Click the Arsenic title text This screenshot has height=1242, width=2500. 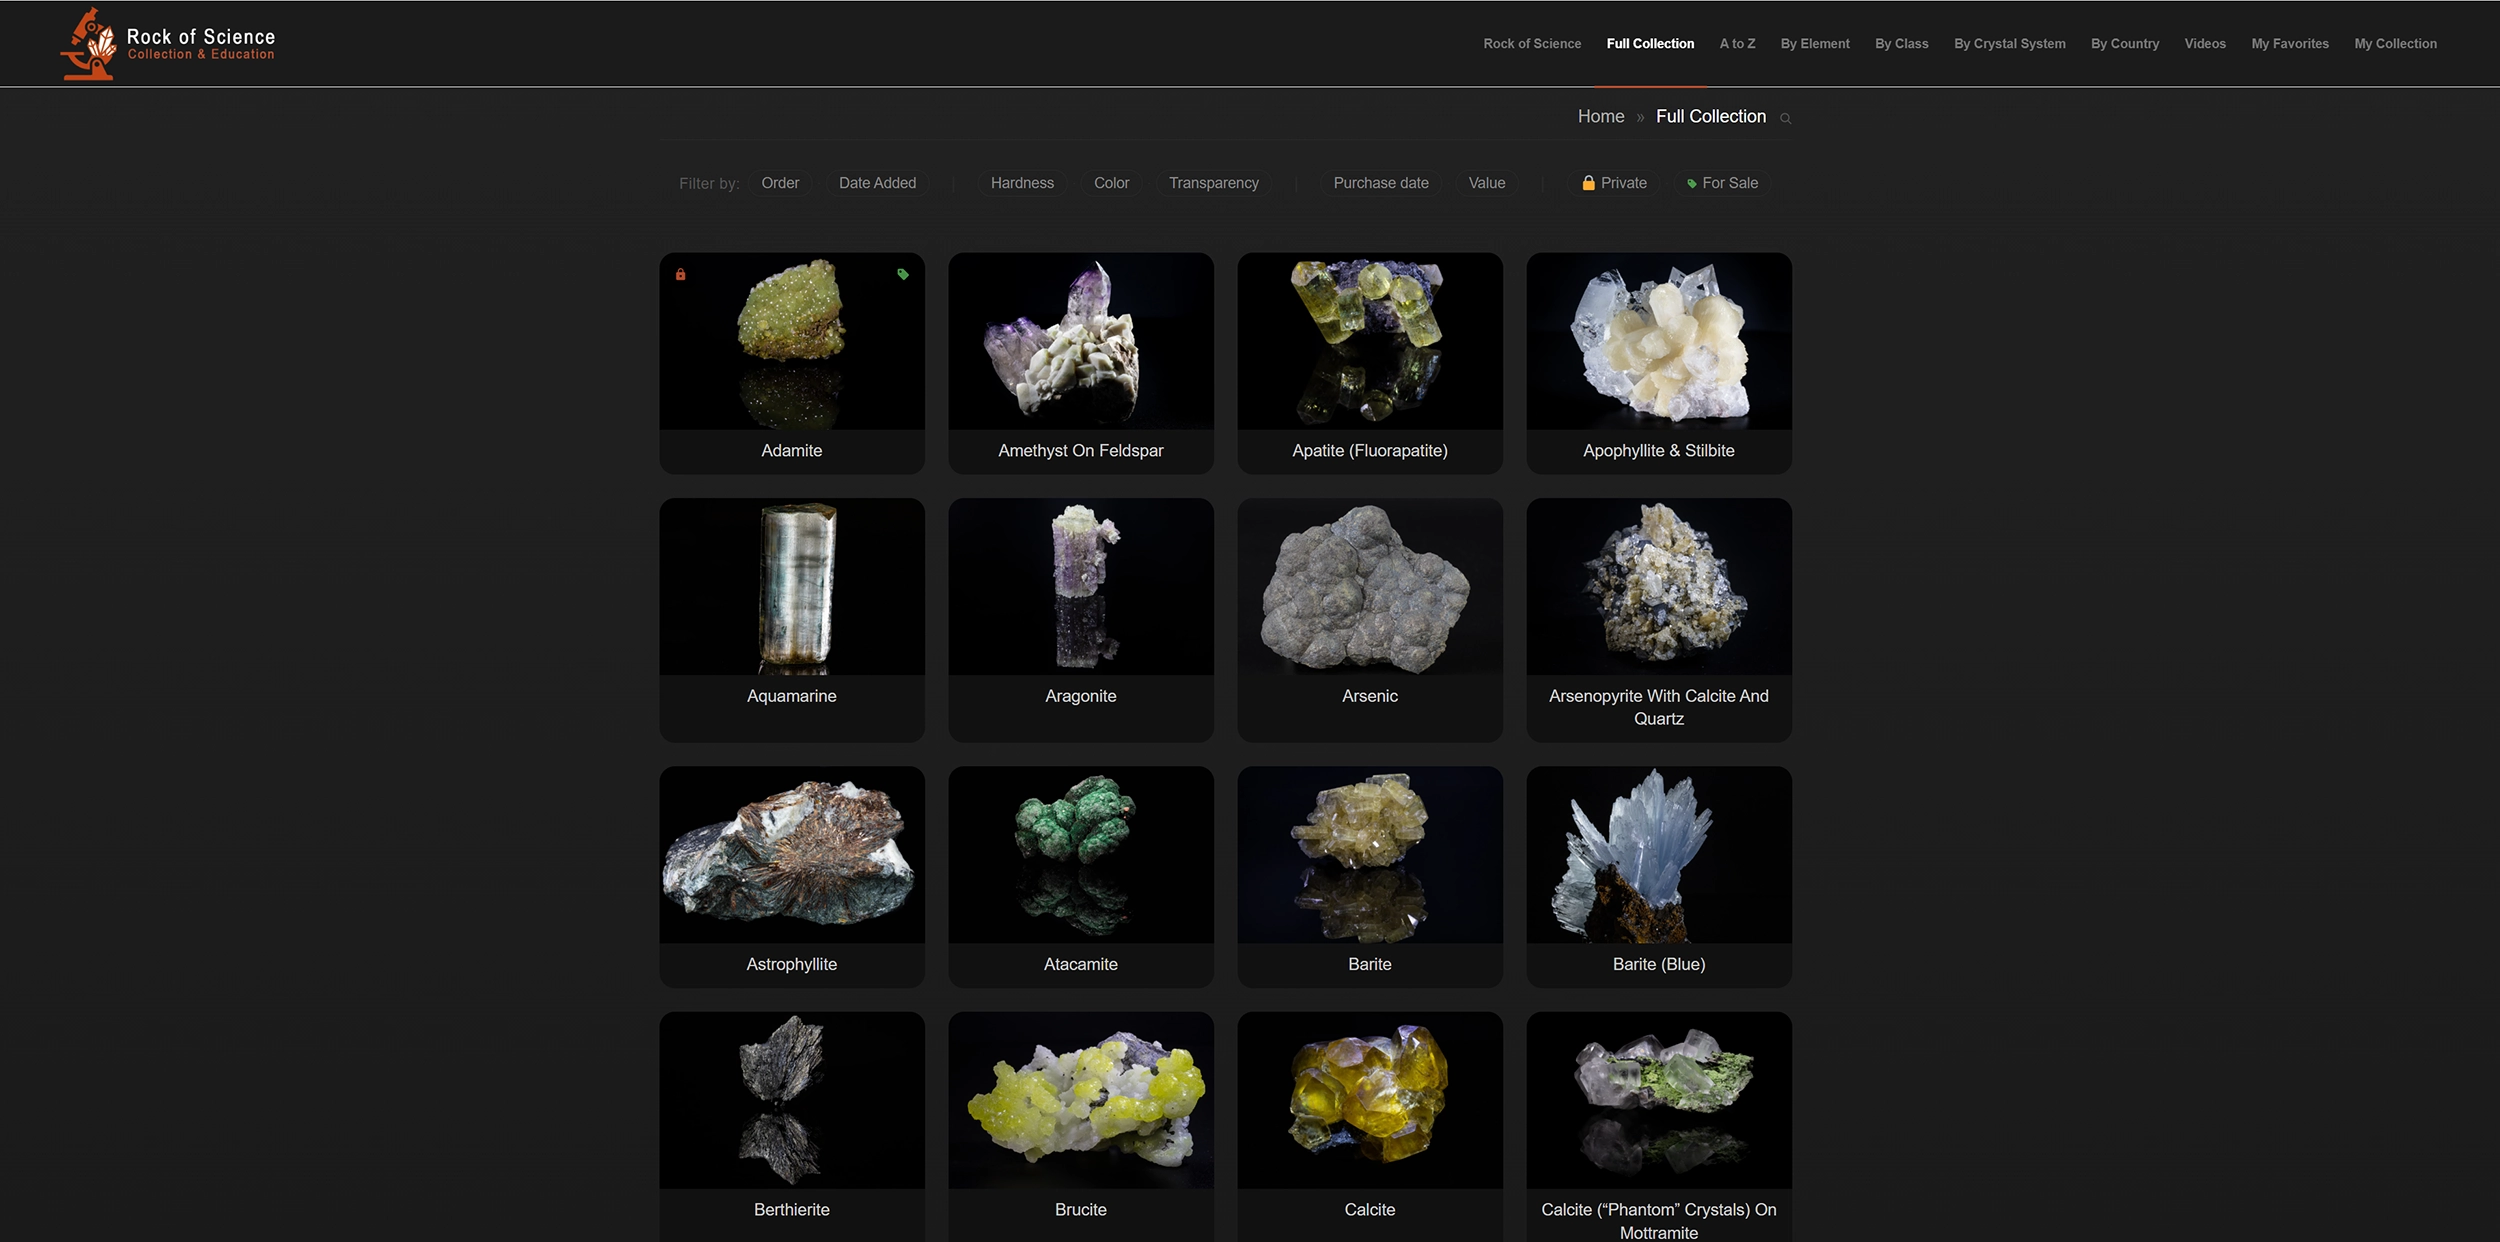pyautogui.click(x=1370, y=696)
